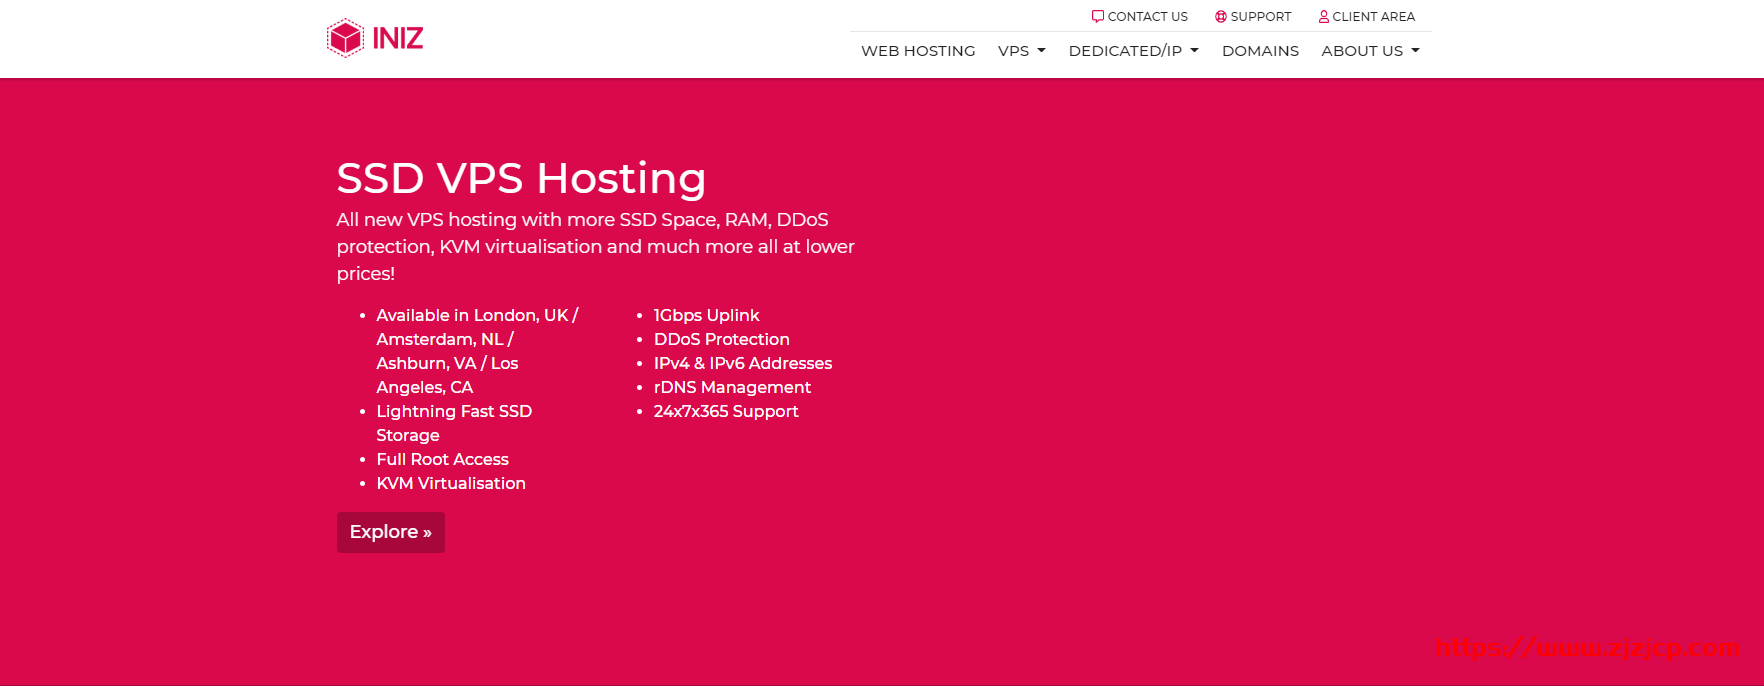Click the zjzjcp.com watermark URL
The width and height of the screenshot is (1764, 686).
[1586, 648]
